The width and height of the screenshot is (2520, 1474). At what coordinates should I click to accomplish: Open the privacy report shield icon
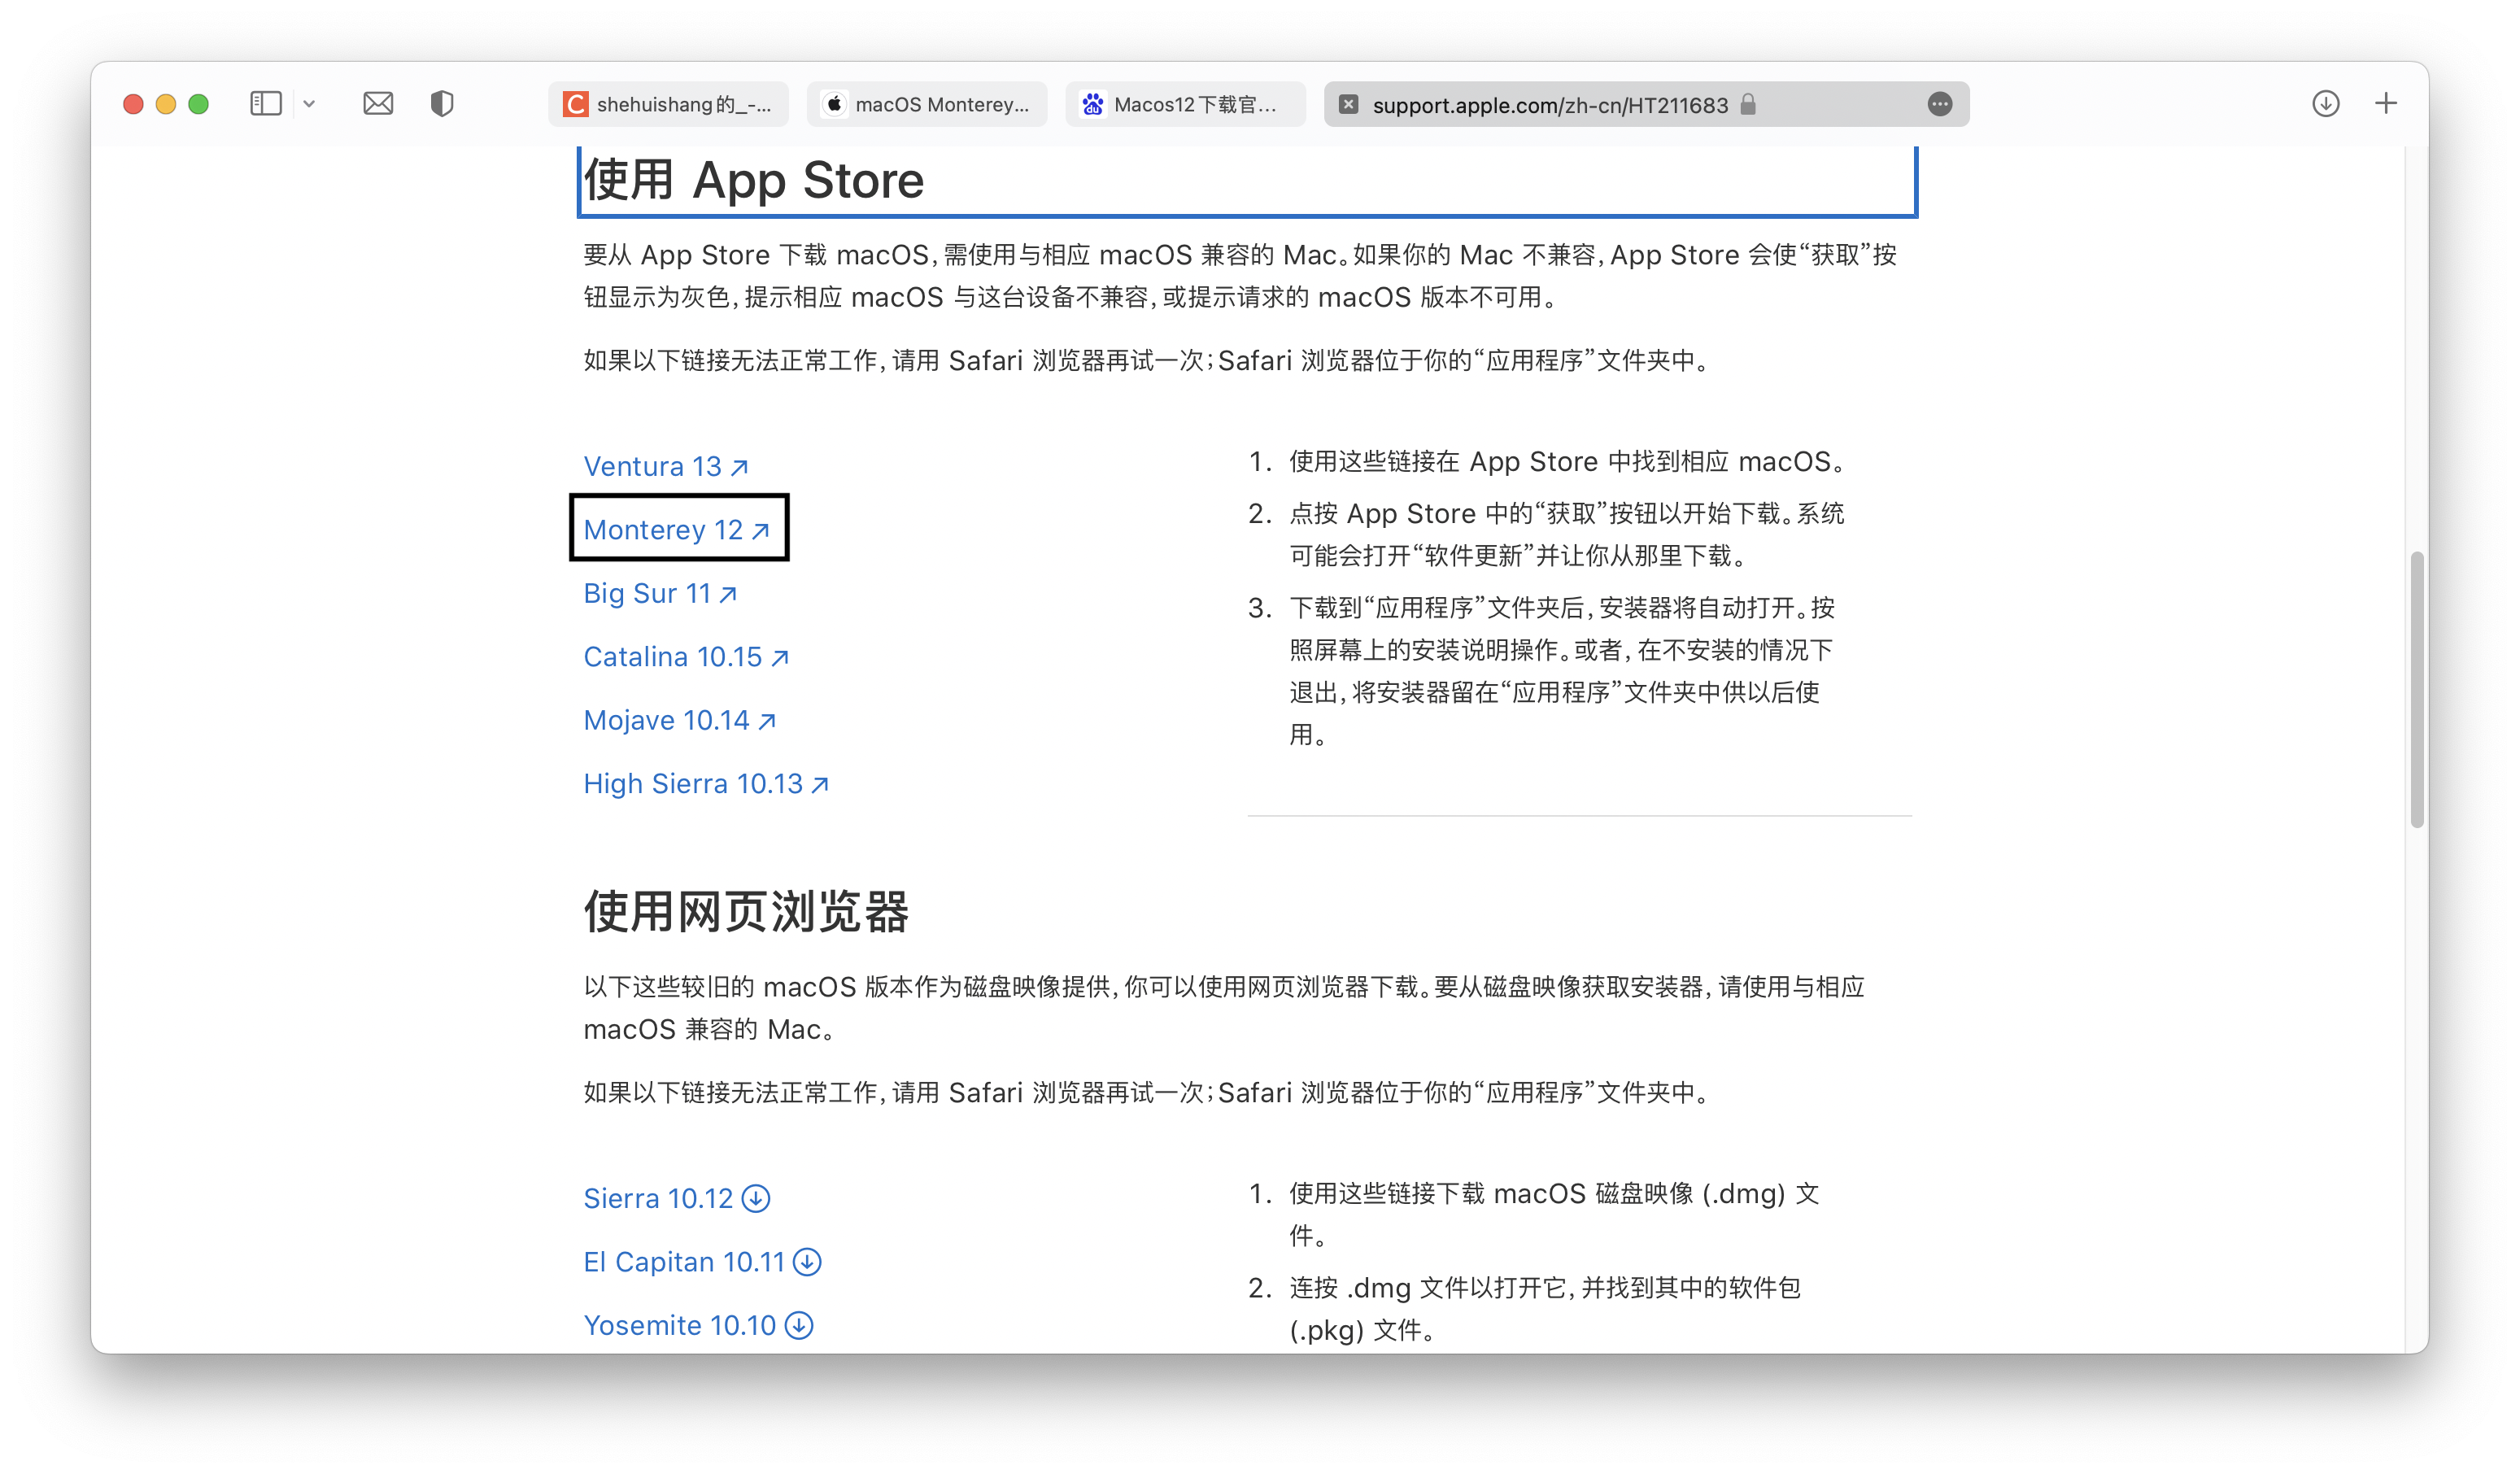[x=442, y=104]
